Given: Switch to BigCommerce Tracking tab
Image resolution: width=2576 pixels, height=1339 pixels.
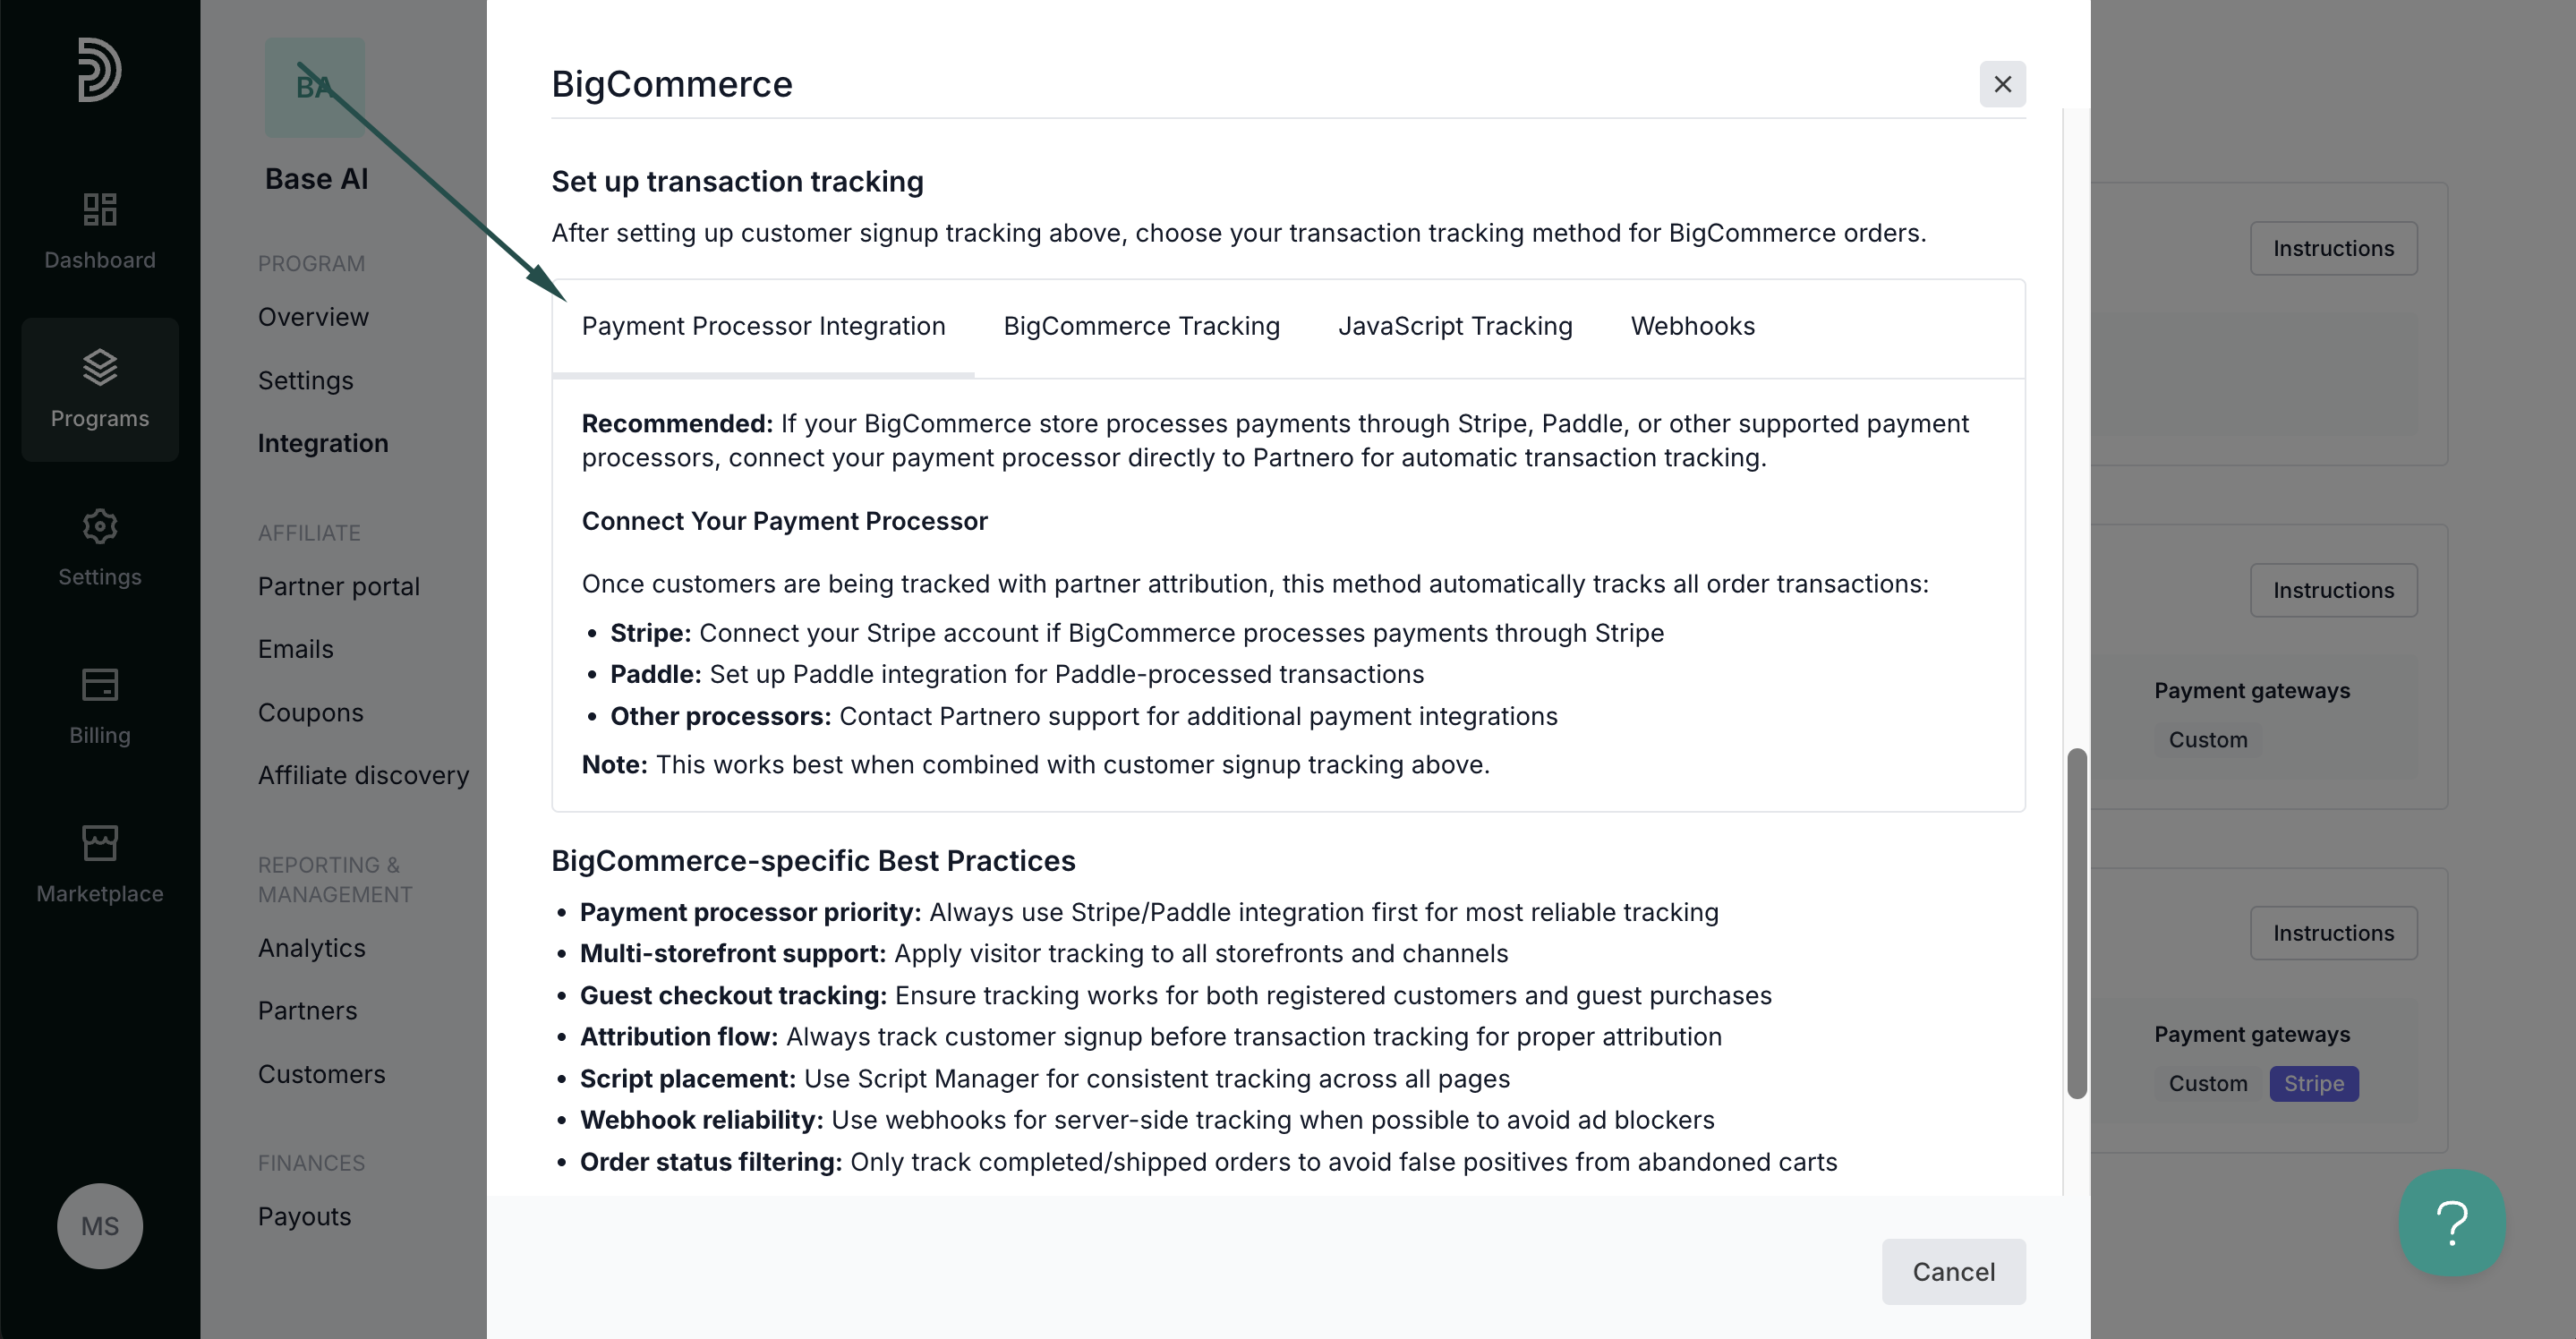Looking at the screenshot, I should coord(1141,326).
